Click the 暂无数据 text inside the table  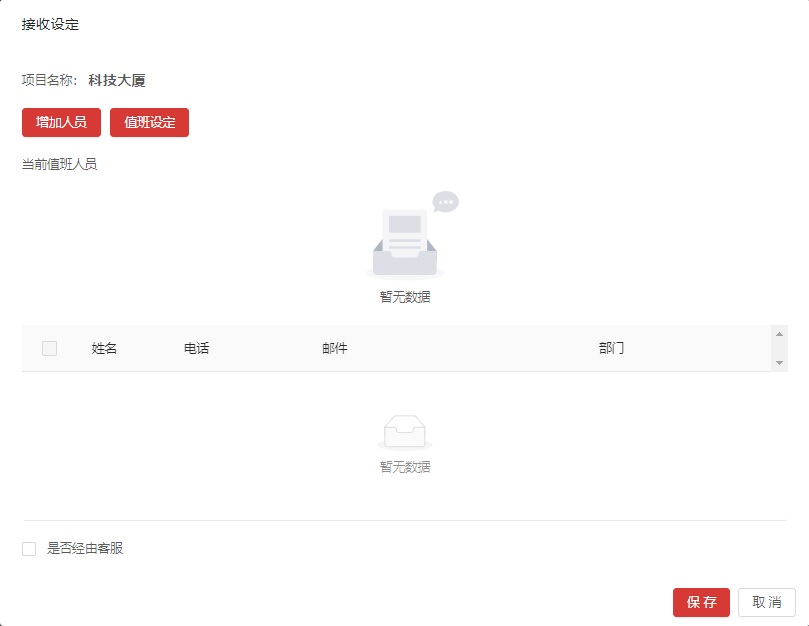[x=405, y=467]
